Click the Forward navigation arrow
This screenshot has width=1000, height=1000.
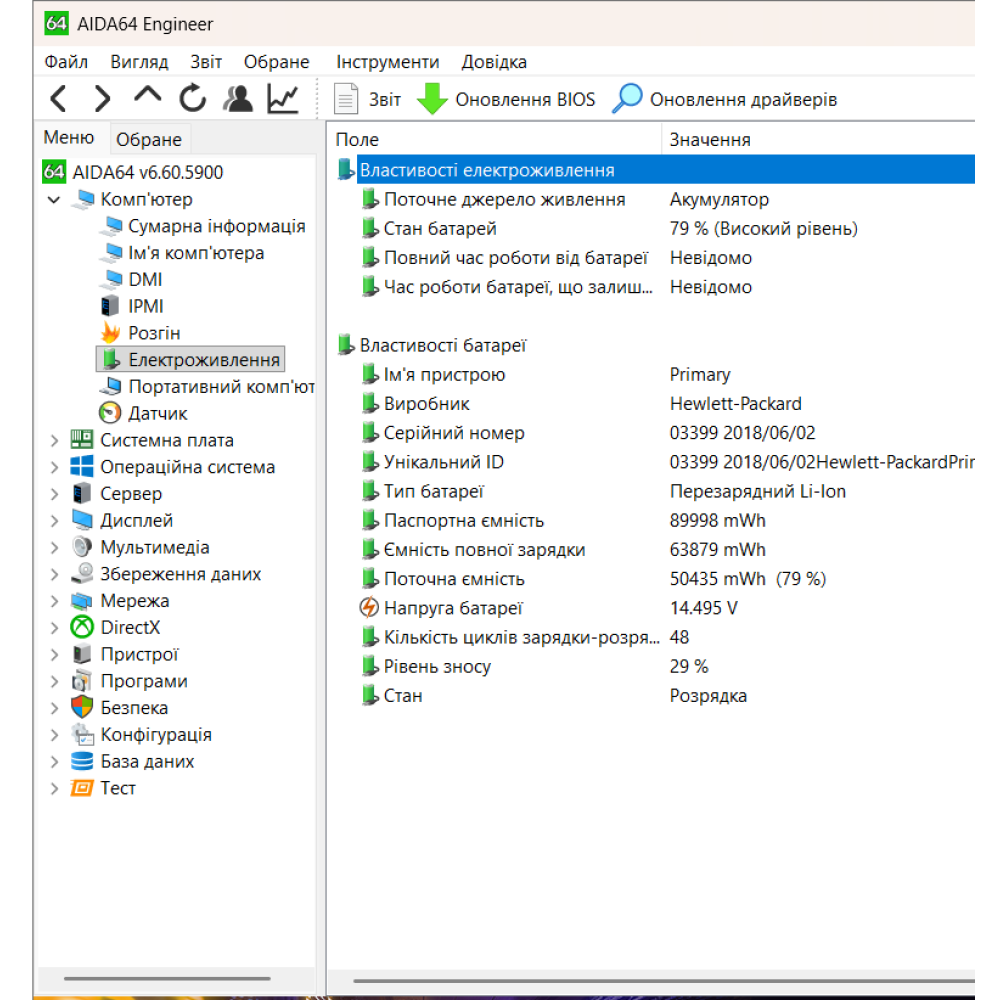click(102, 98)
